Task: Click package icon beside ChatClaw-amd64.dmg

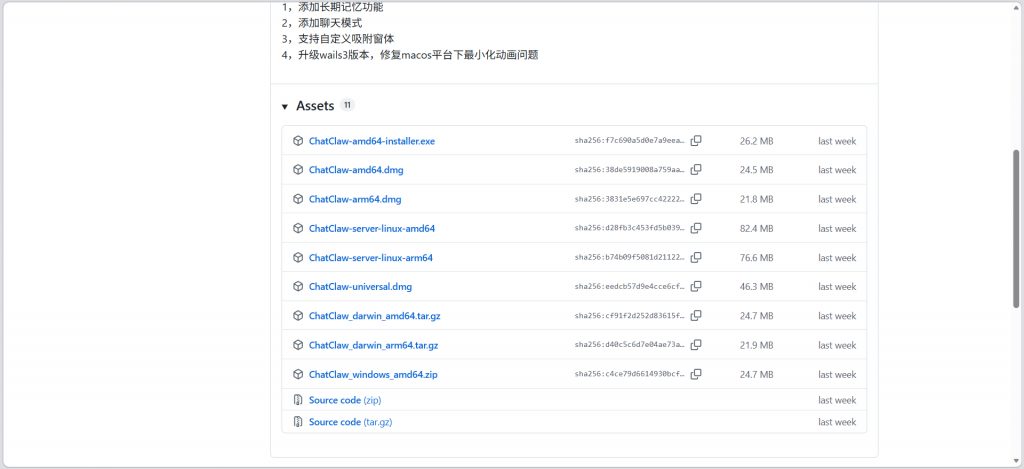Action: [298, 170]
